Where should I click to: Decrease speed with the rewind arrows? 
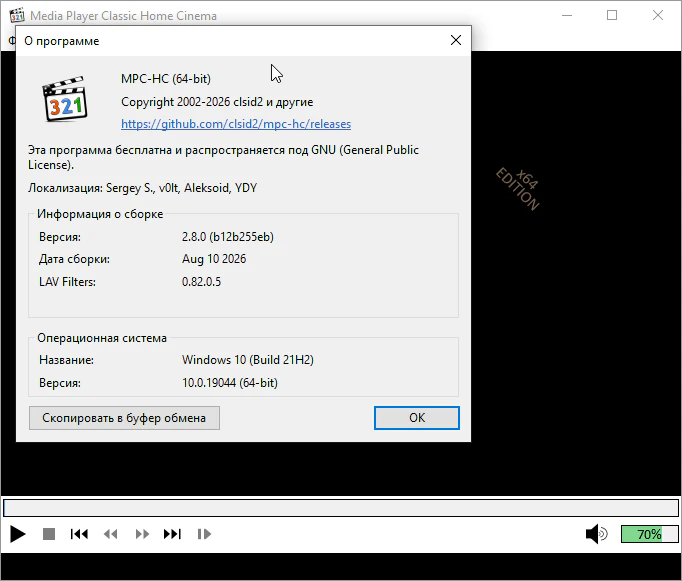point(110,534)
